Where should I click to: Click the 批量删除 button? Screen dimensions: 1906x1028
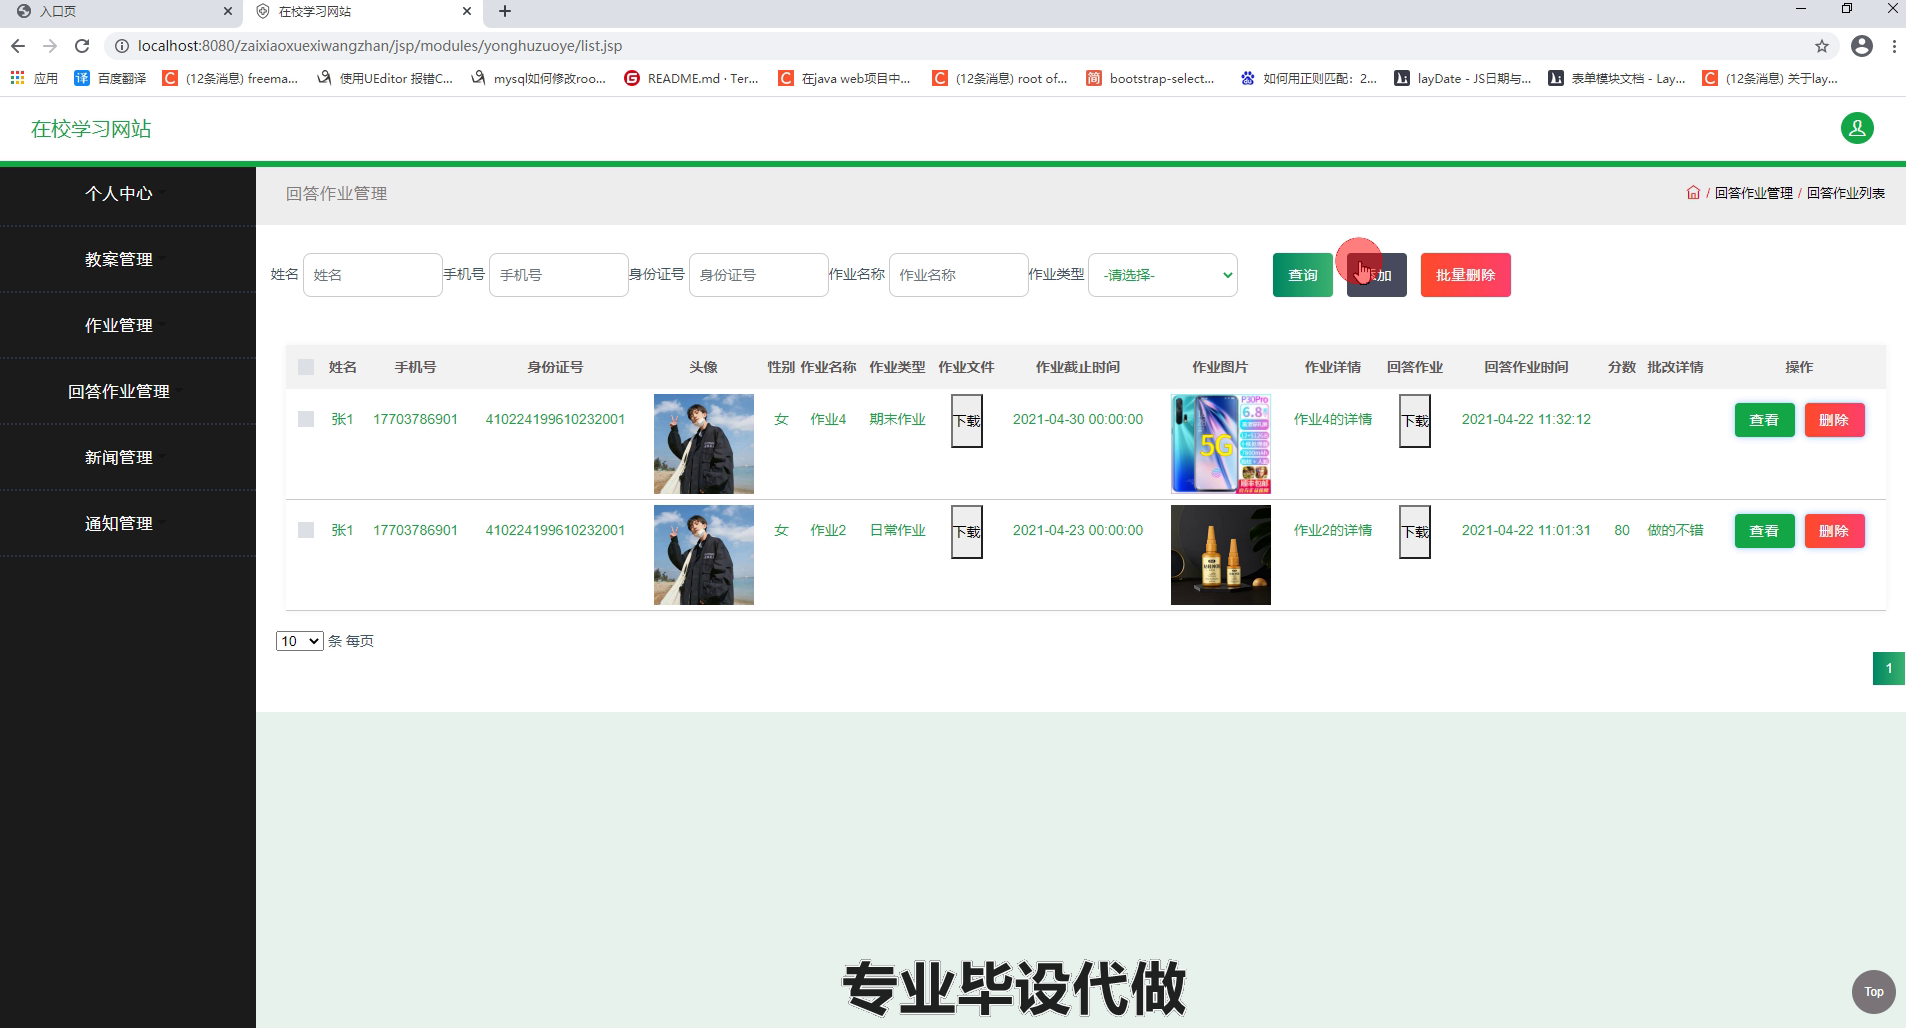pyautogui.click(x=1466, y=275)
